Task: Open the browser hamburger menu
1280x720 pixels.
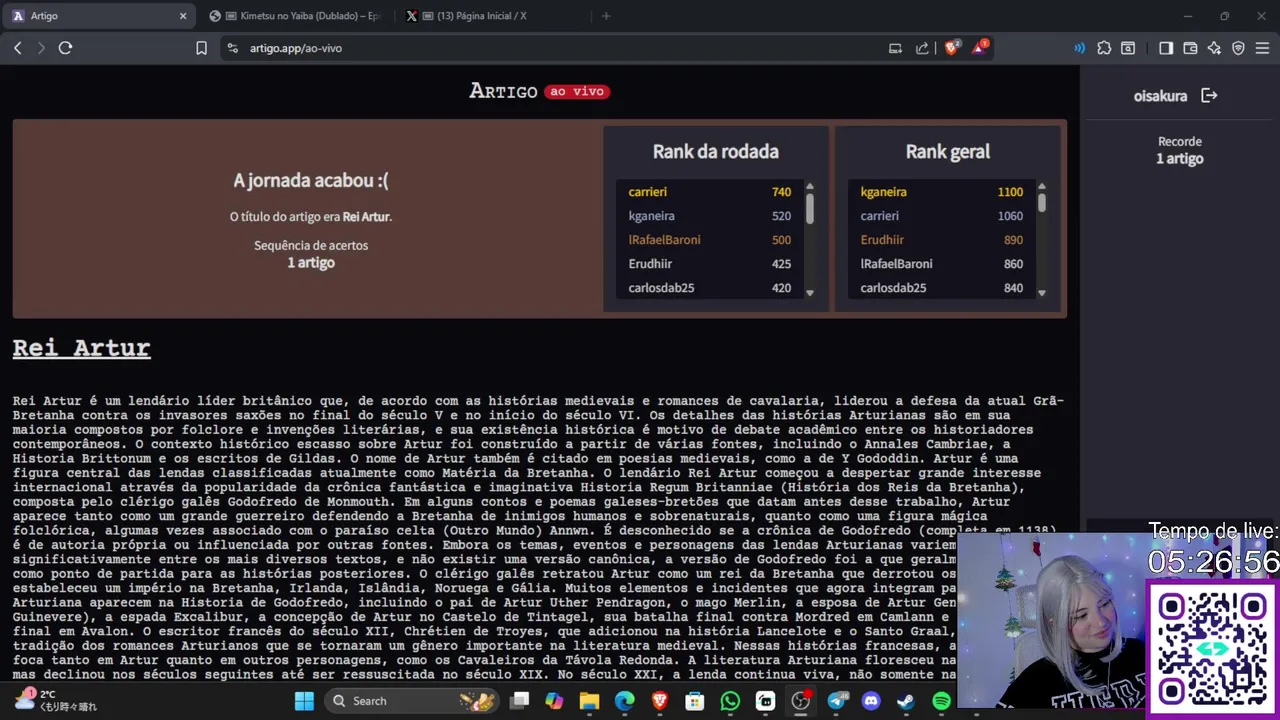Action: [1262, 48]
